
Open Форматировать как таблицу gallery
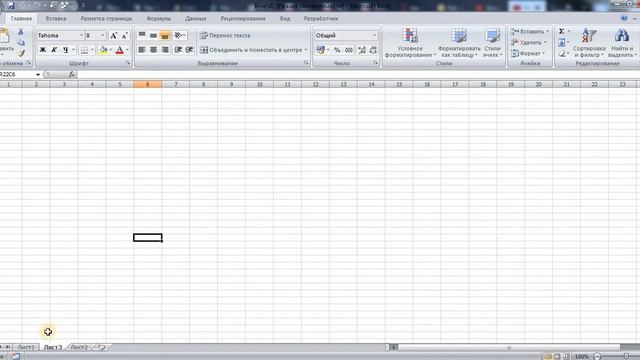coord(459,43)
